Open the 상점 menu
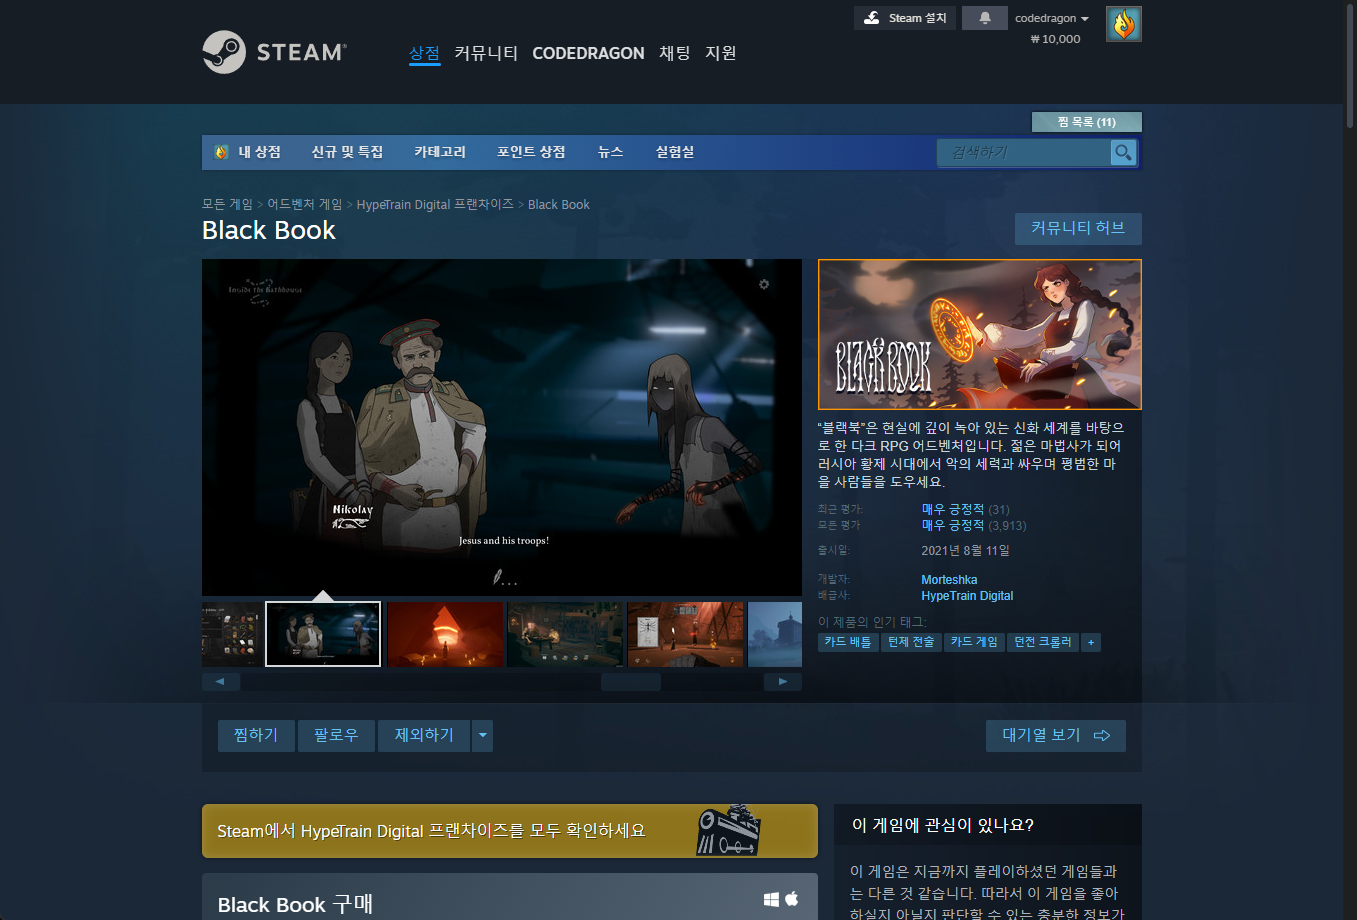The height and width of the screenshot is (920, 1357). pos(424,53)
